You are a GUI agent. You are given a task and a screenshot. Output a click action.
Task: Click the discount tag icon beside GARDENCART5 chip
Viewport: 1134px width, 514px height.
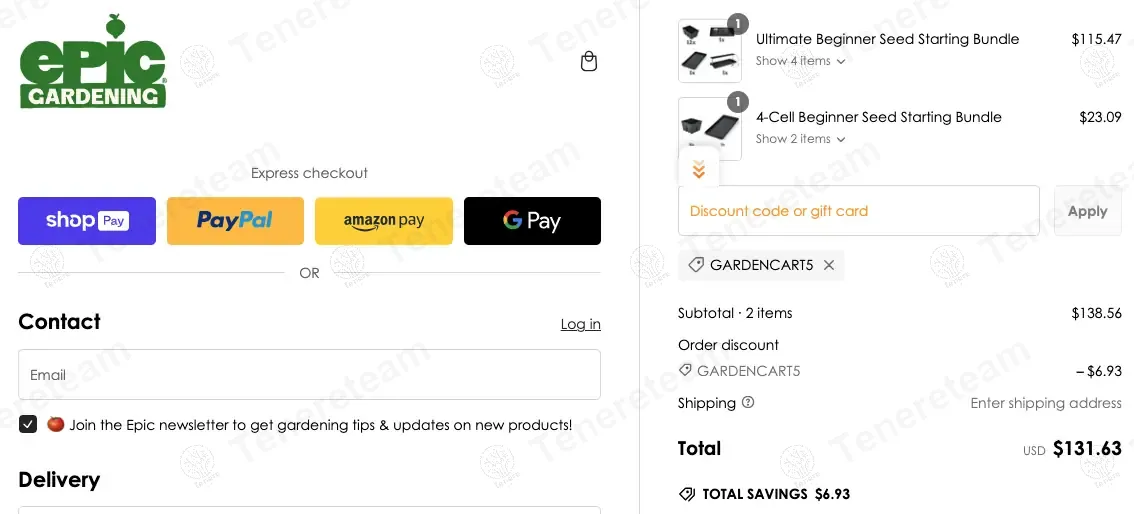[696, 265]
